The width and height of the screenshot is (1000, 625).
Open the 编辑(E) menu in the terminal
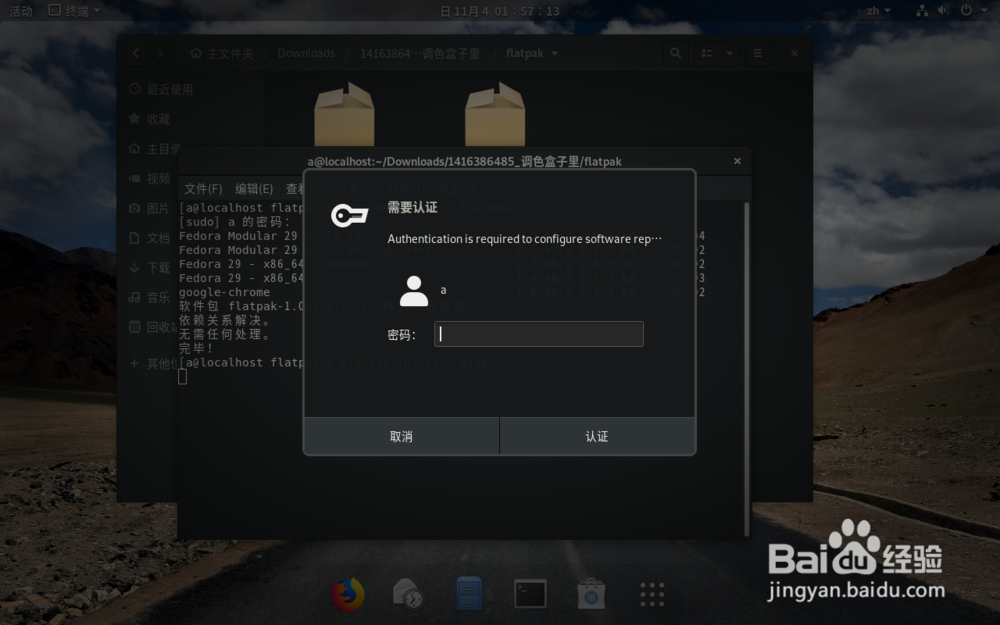pos(253,188)
